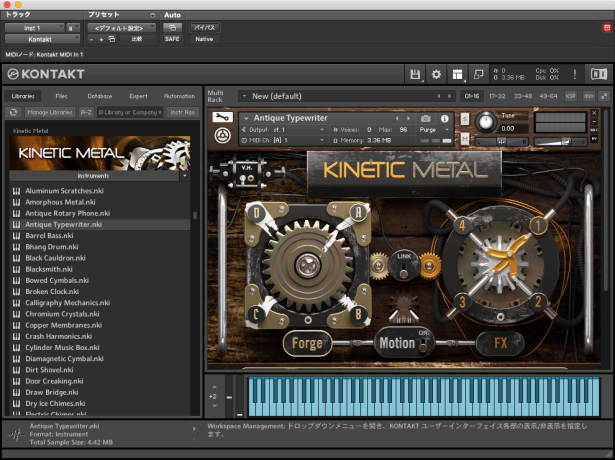Click the camera snapshot icon
Image resolution: width=615 pixels, height=460 pixels.
point(425,118)
